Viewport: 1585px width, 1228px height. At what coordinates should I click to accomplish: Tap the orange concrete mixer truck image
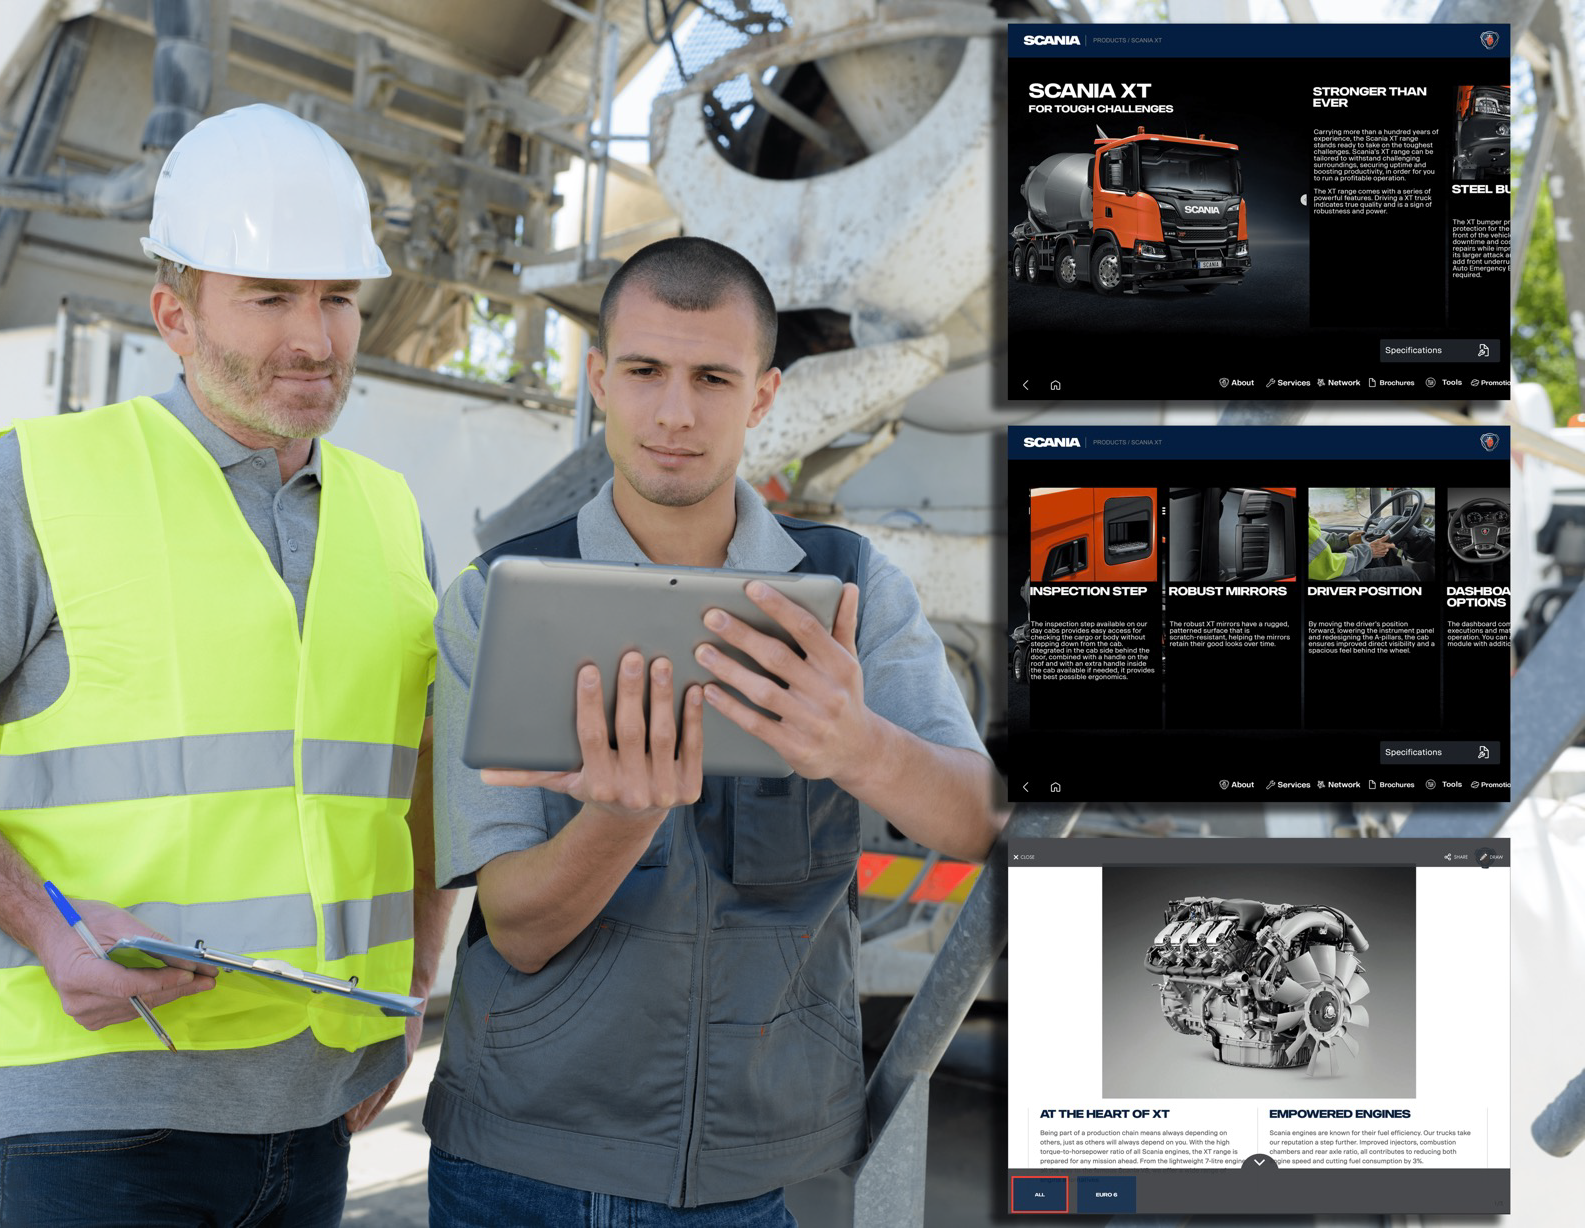tap(1133, 213)
